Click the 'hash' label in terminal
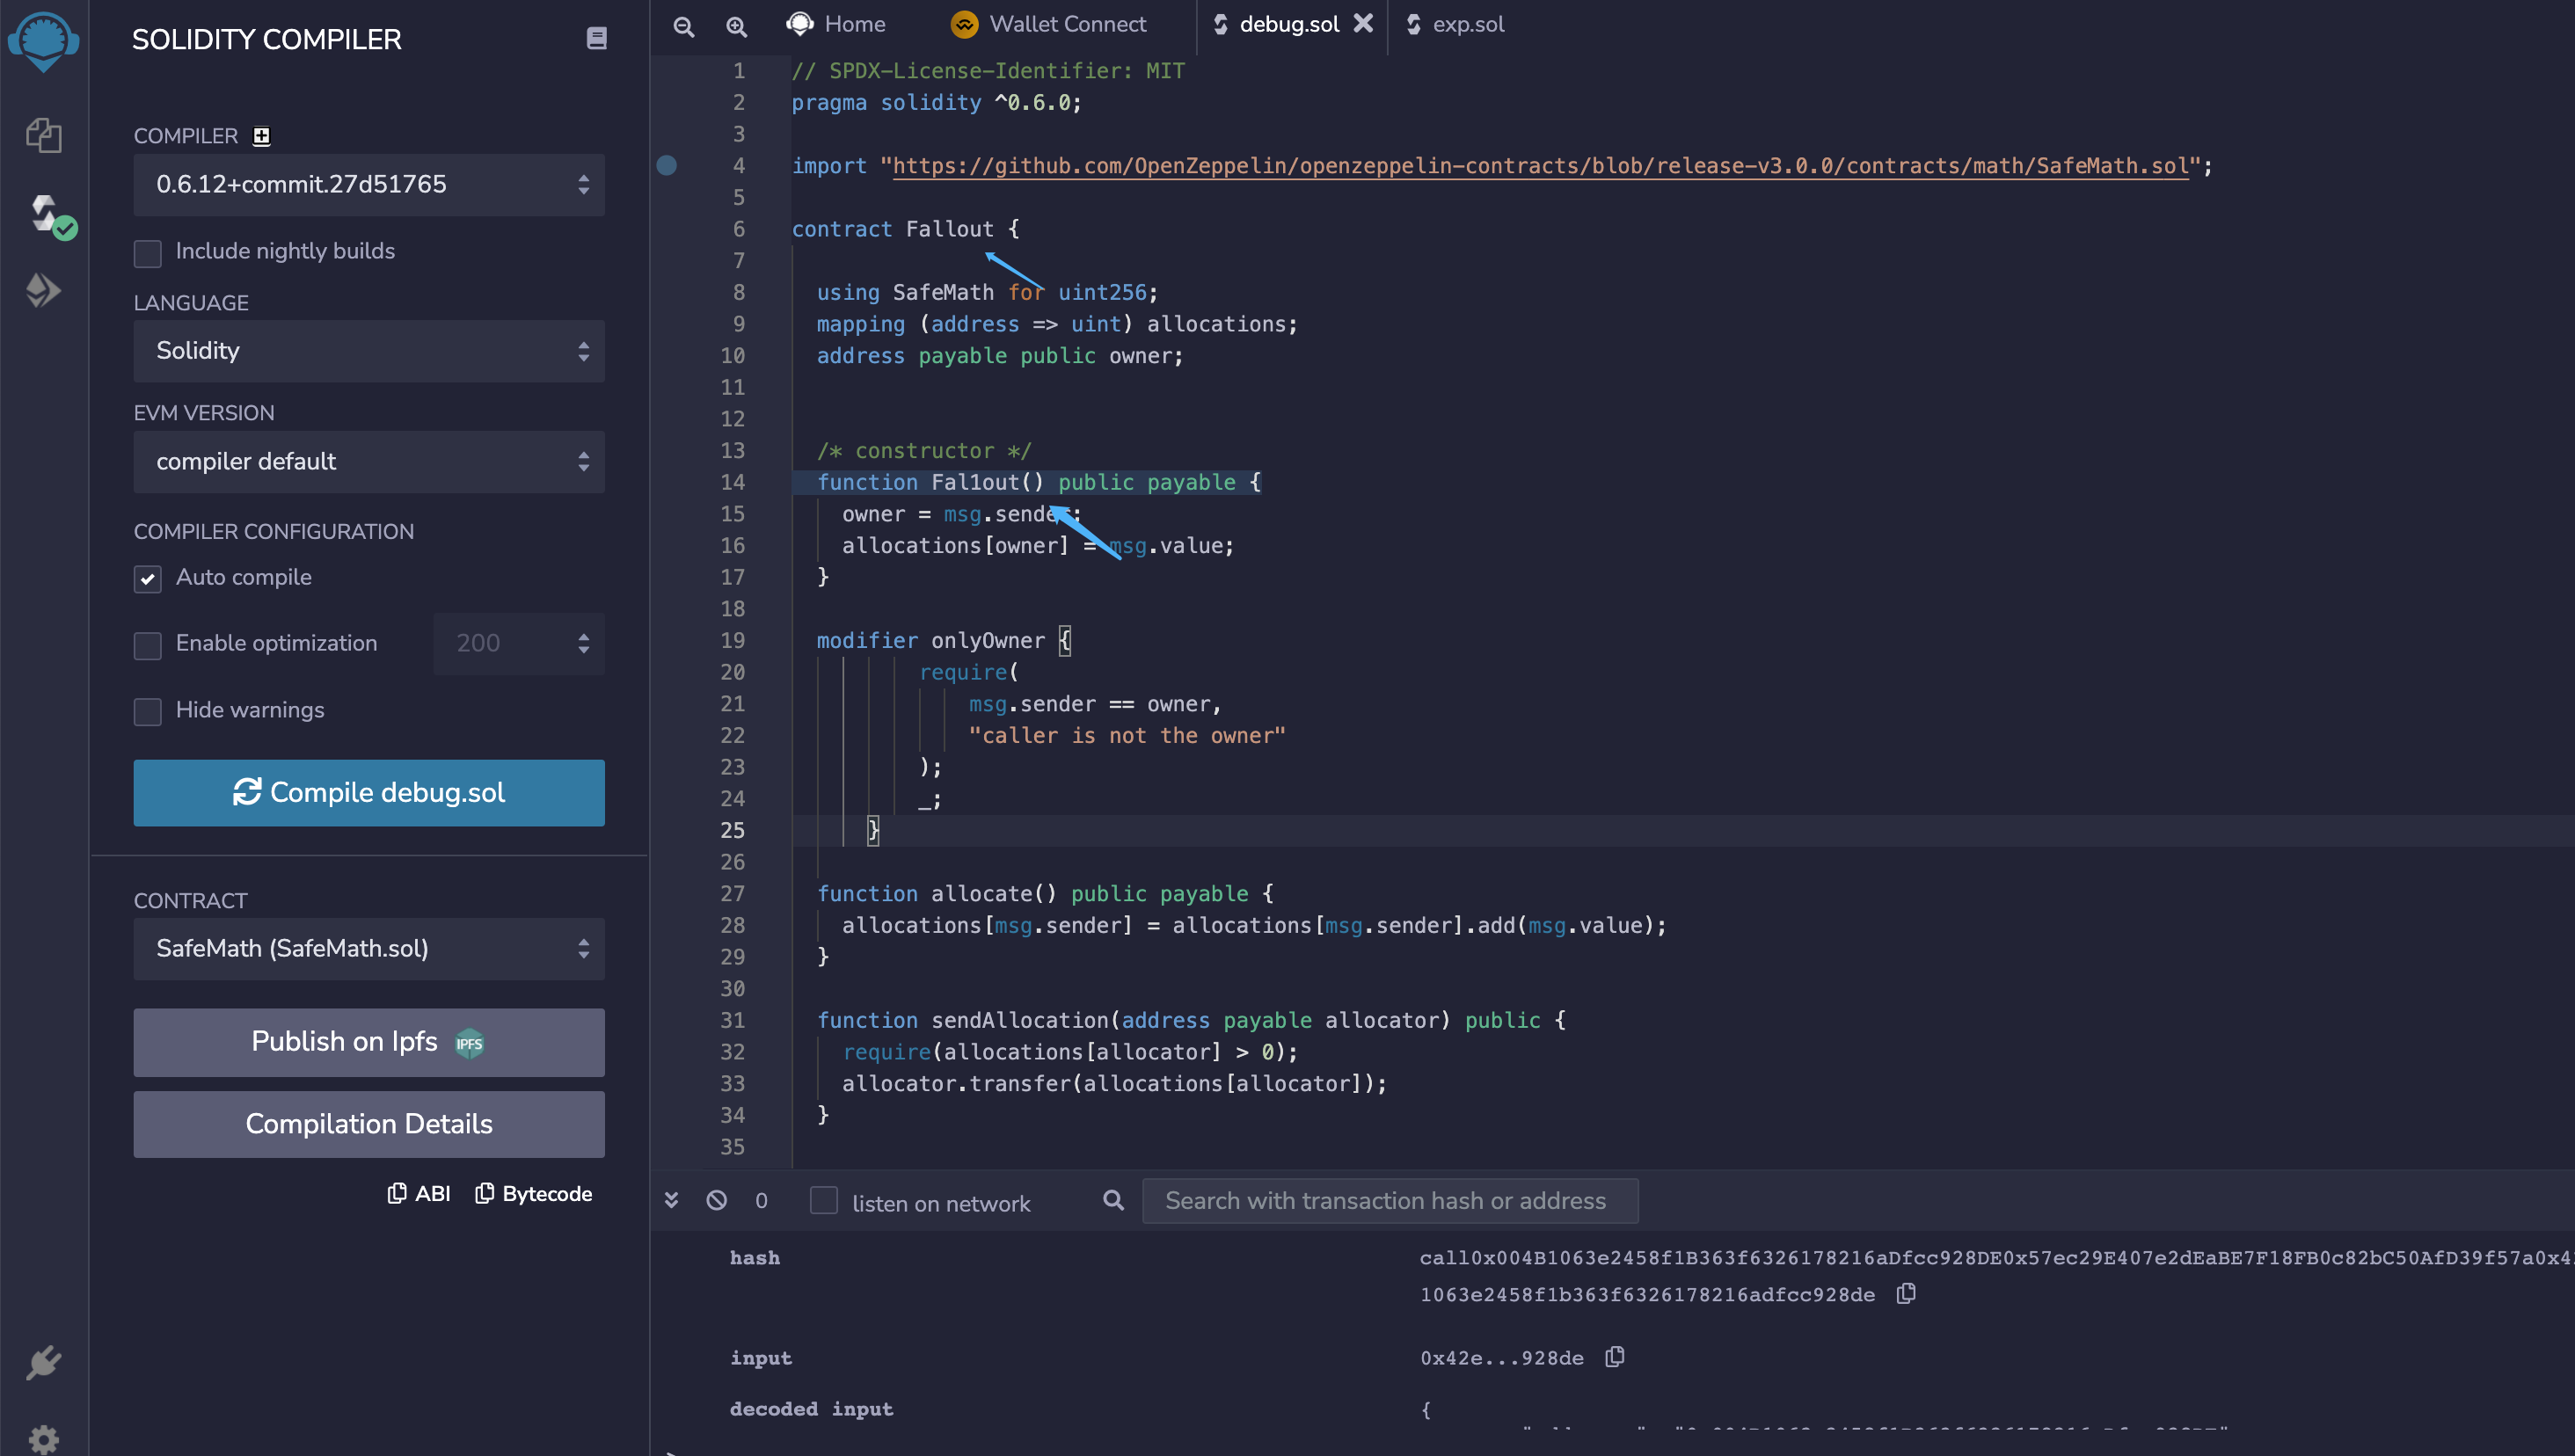 coord(754,1258)
